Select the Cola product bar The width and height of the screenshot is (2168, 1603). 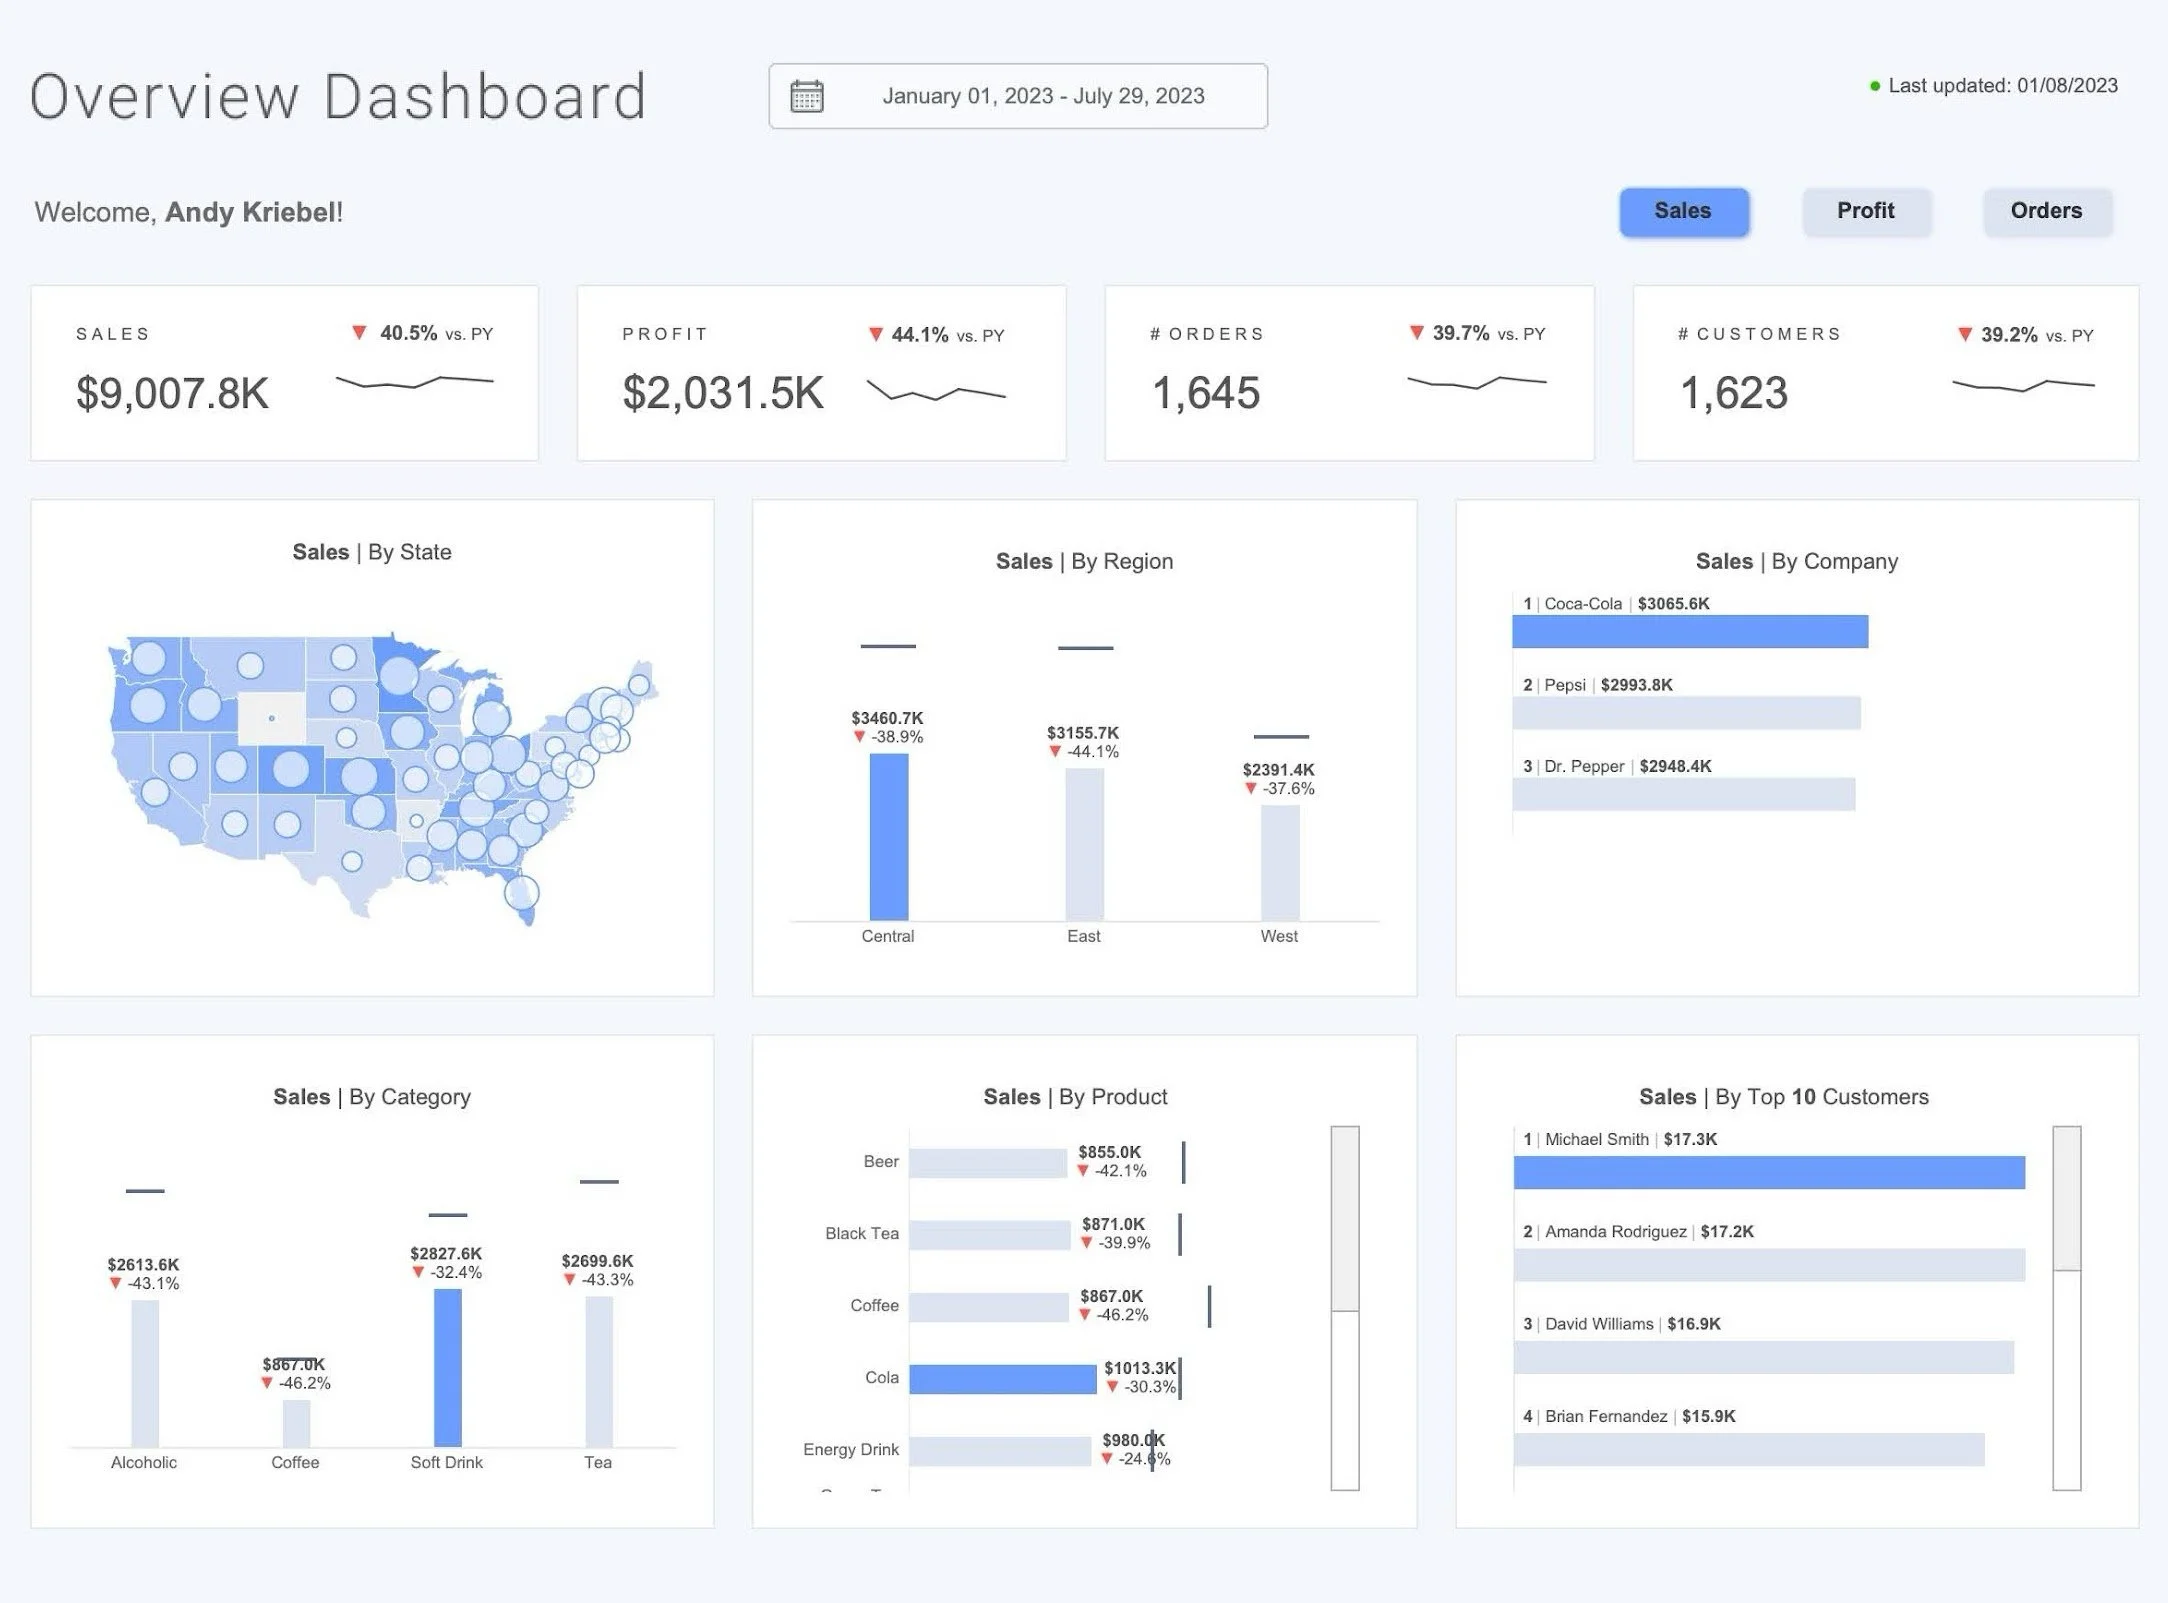click(x=1002, y=1379)
